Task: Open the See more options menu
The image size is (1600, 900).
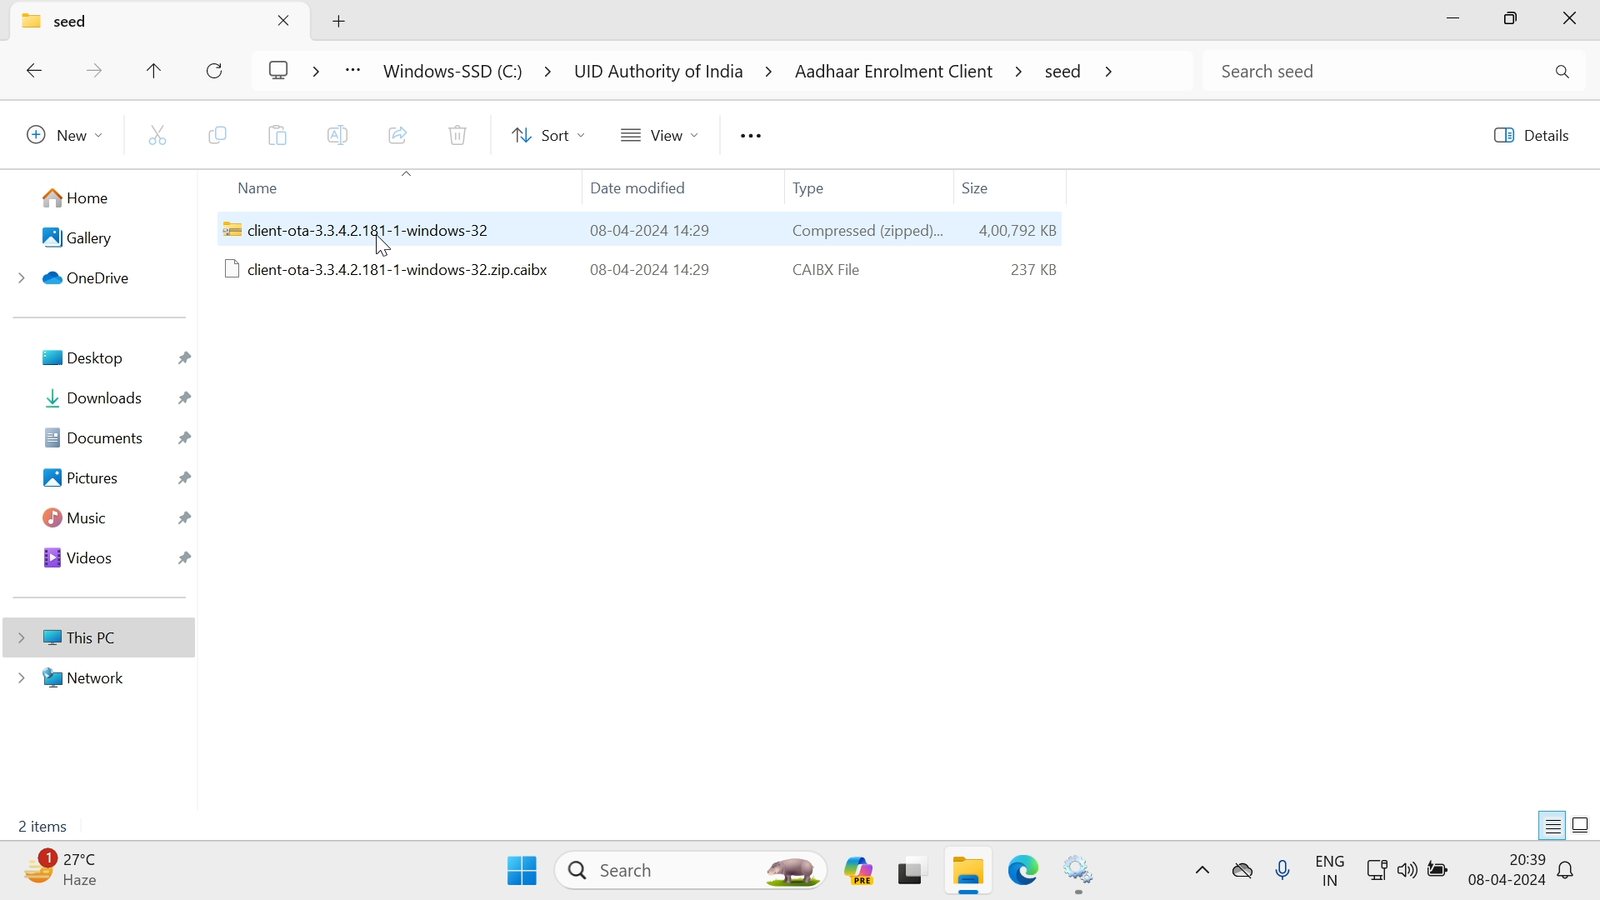Action: tap(751, 135)
